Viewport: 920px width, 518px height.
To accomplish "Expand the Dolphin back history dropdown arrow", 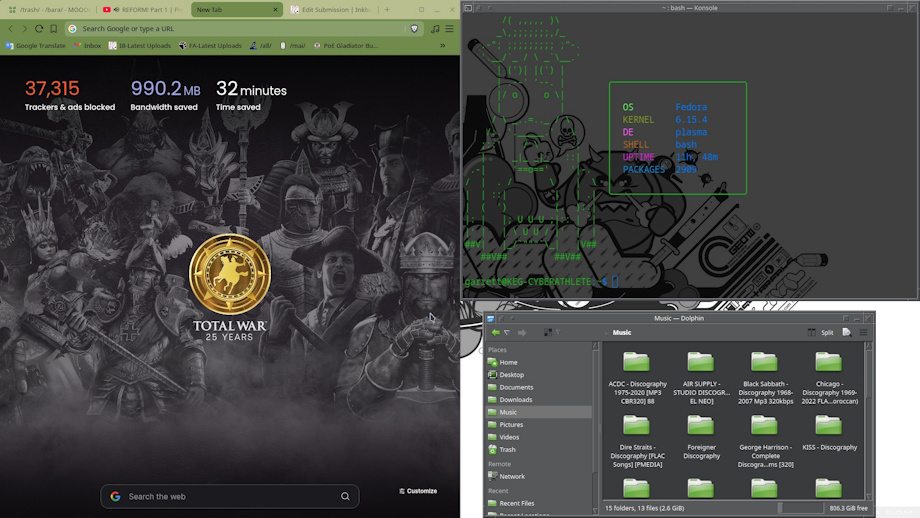I will [x=507, y=332].
